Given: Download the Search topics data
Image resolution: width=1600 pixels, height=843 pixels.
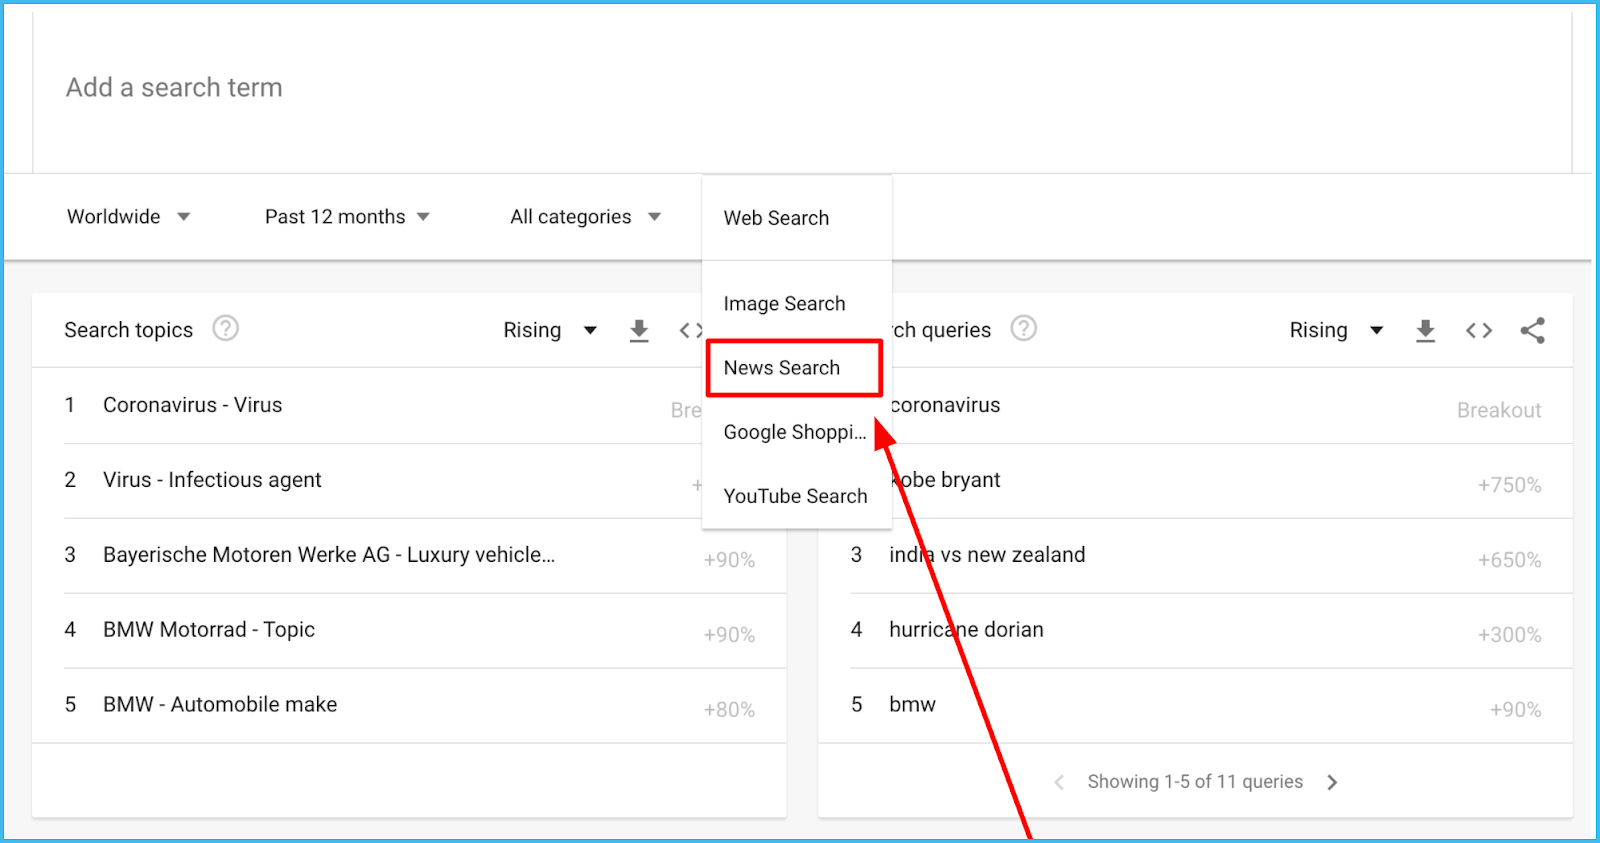Looking at the screenshot, I should [639, 330].
